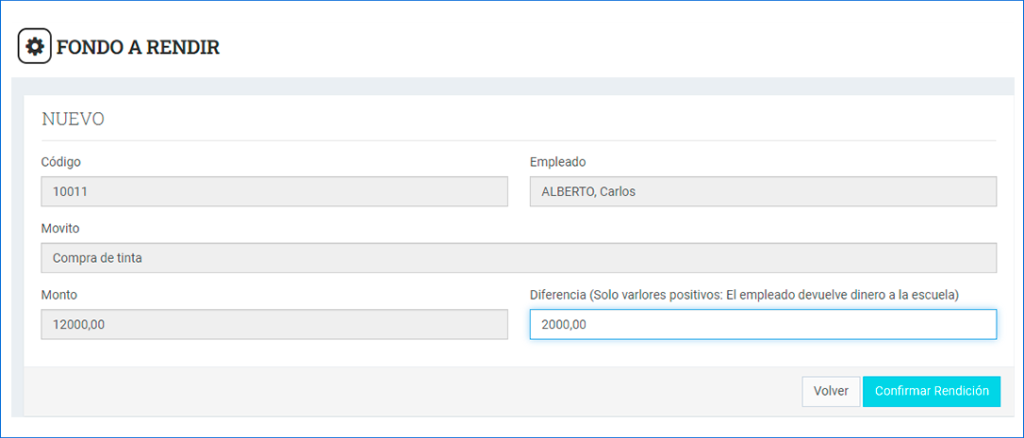Click the blank header area right of the title

coord(600,47)
